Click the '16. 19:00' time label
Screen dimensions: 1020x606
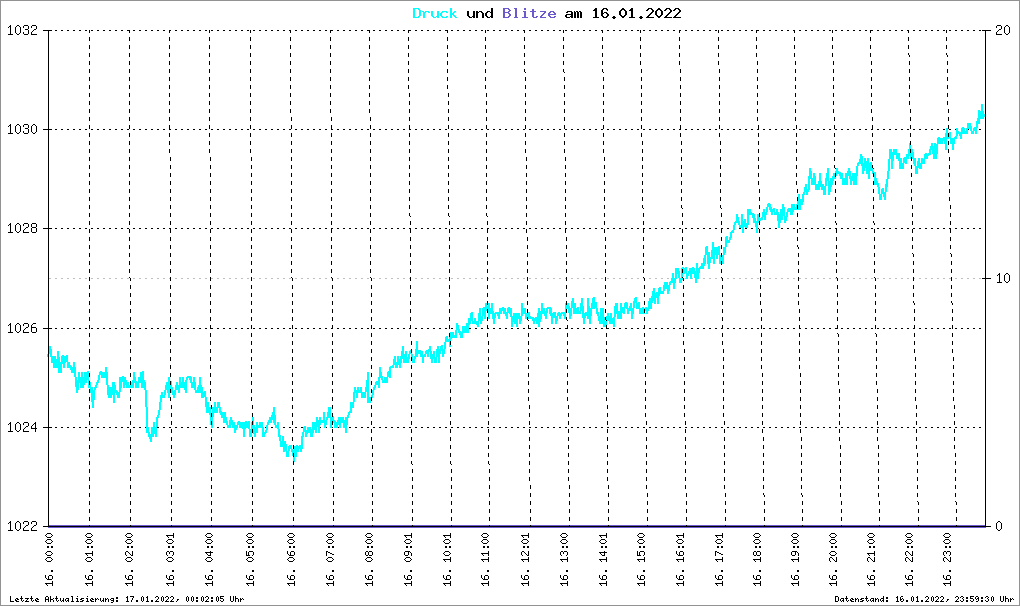coord(796,559)
